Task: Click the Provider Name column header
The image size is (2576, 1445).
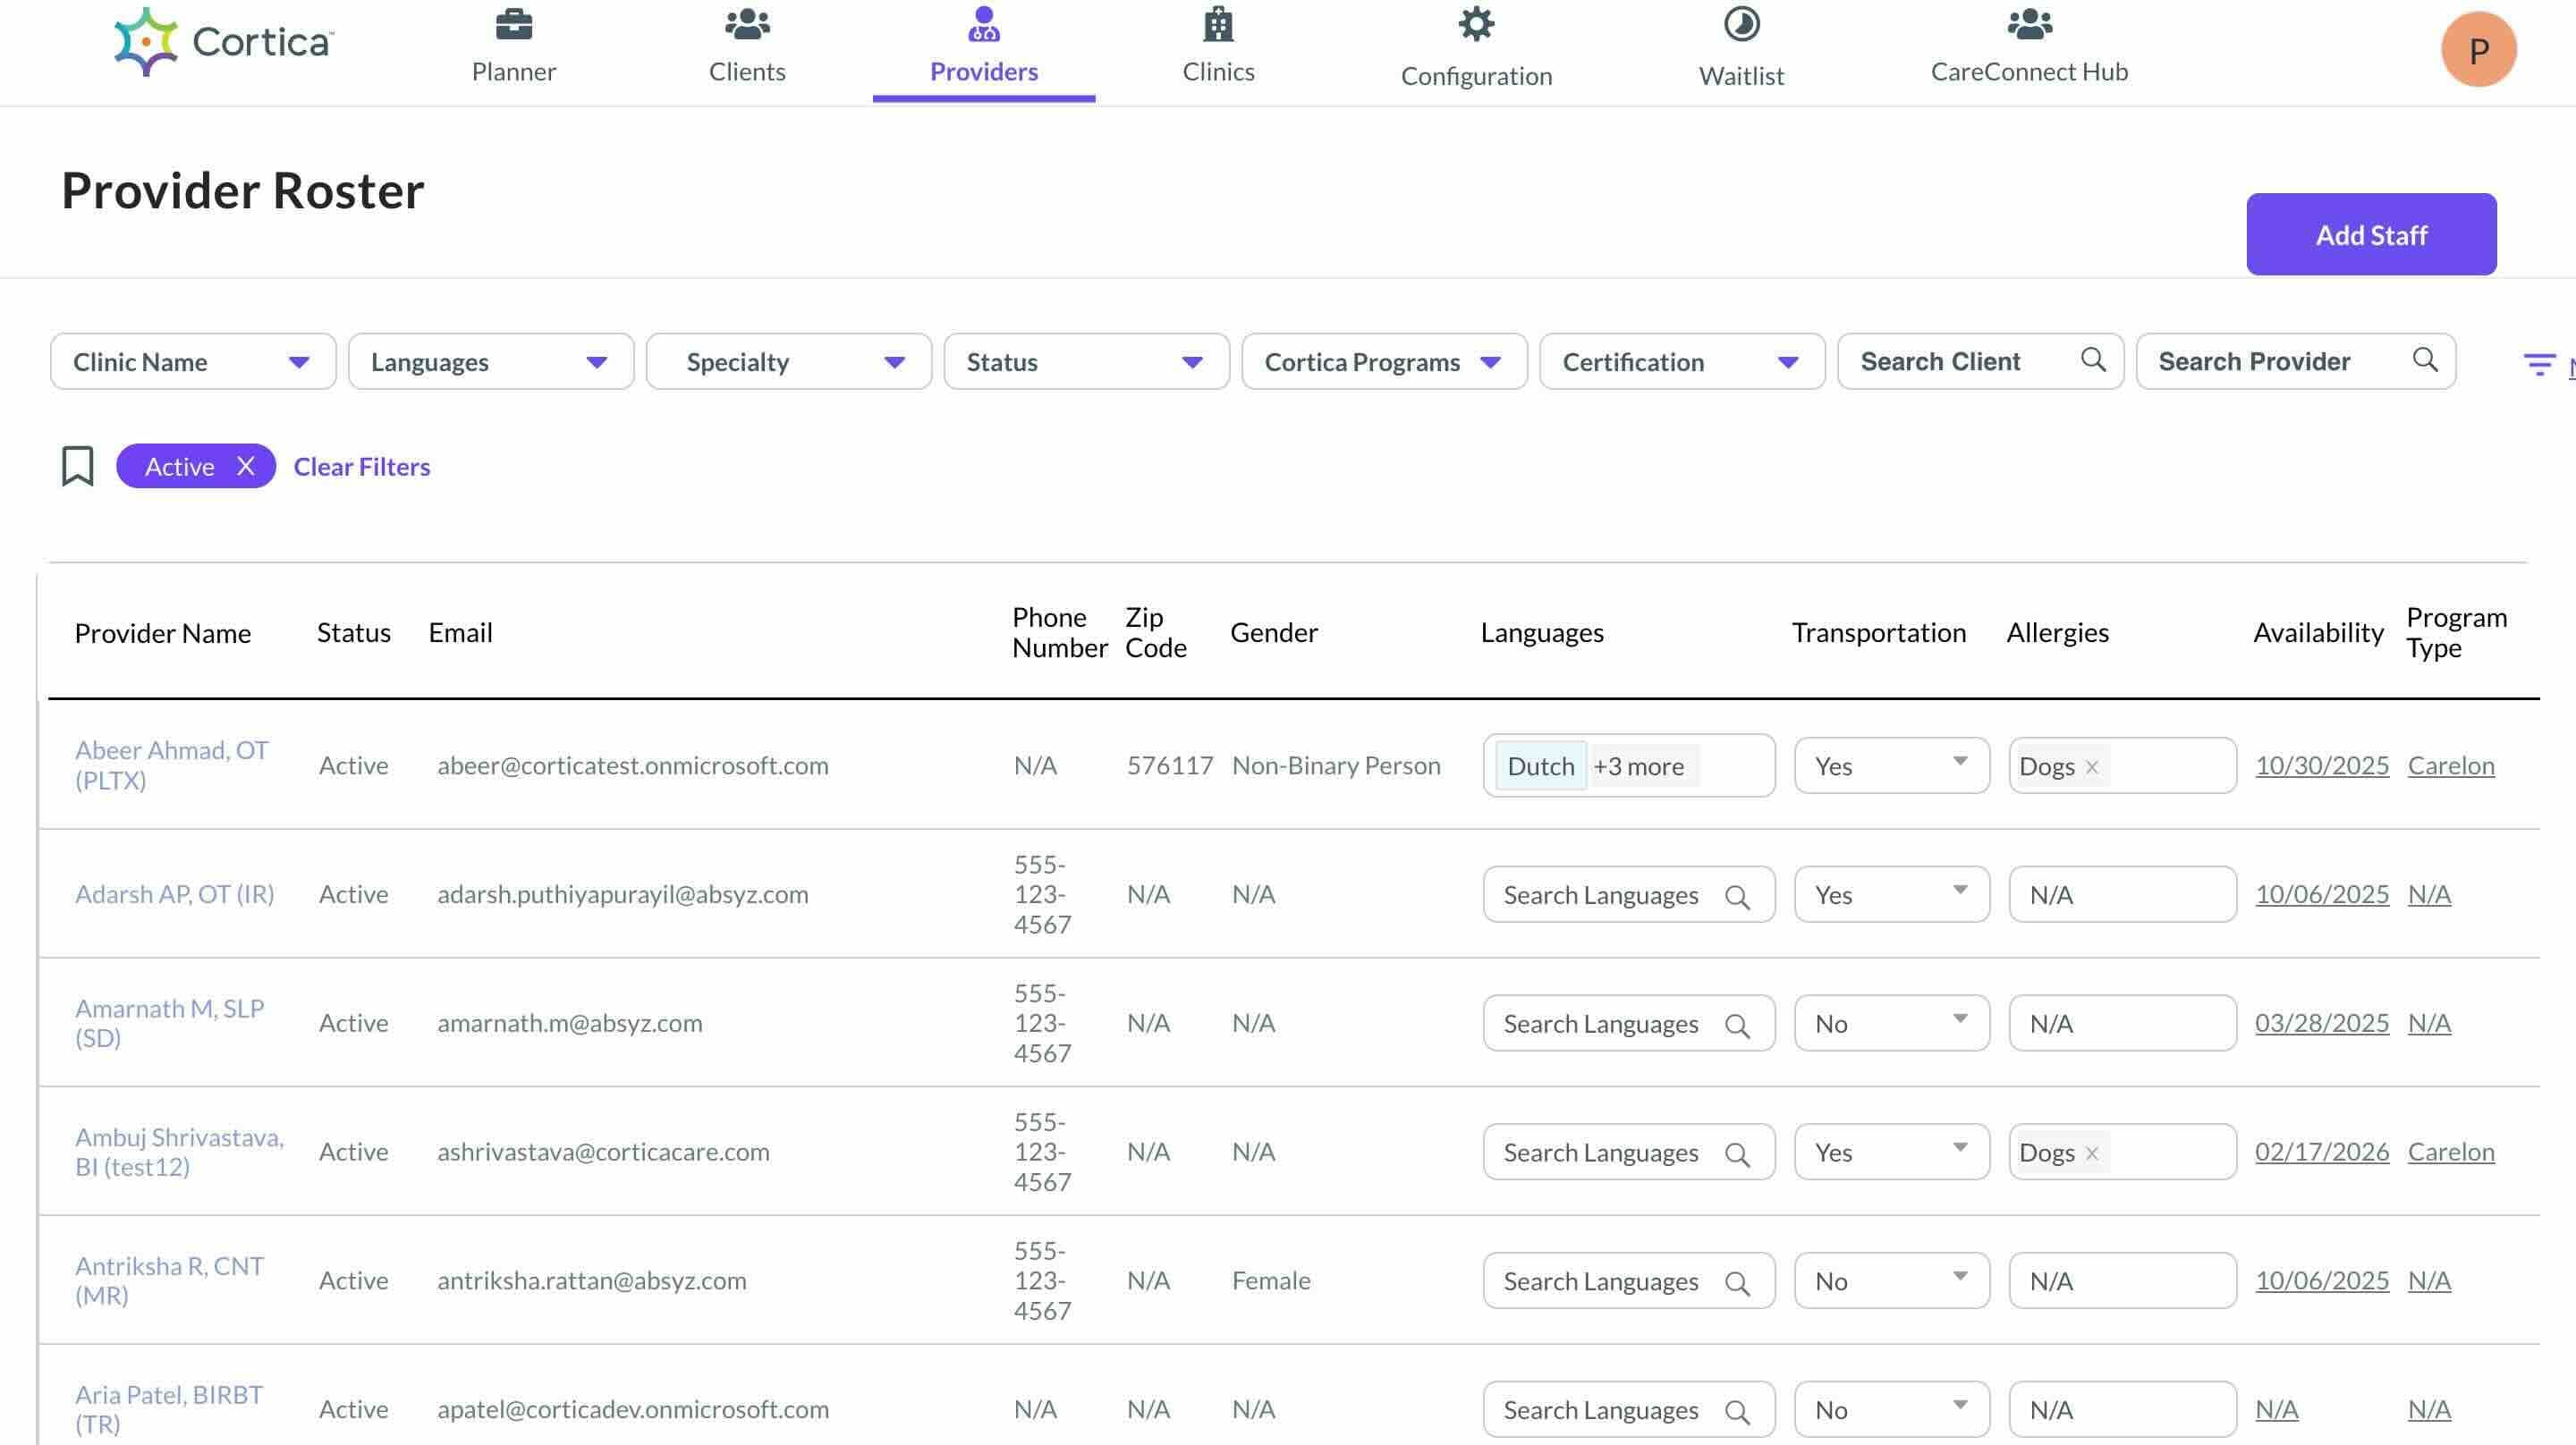Action: (163, 633)
